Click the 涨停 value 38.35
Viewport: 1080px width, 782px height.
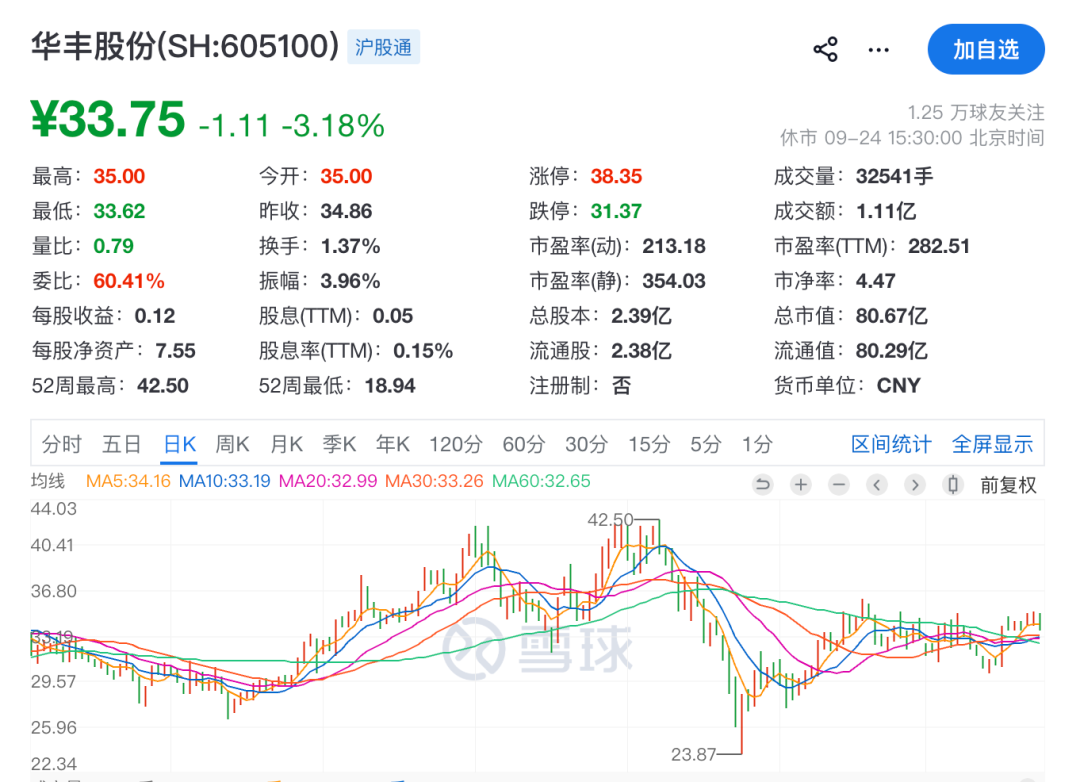click(x=616, y=176)
